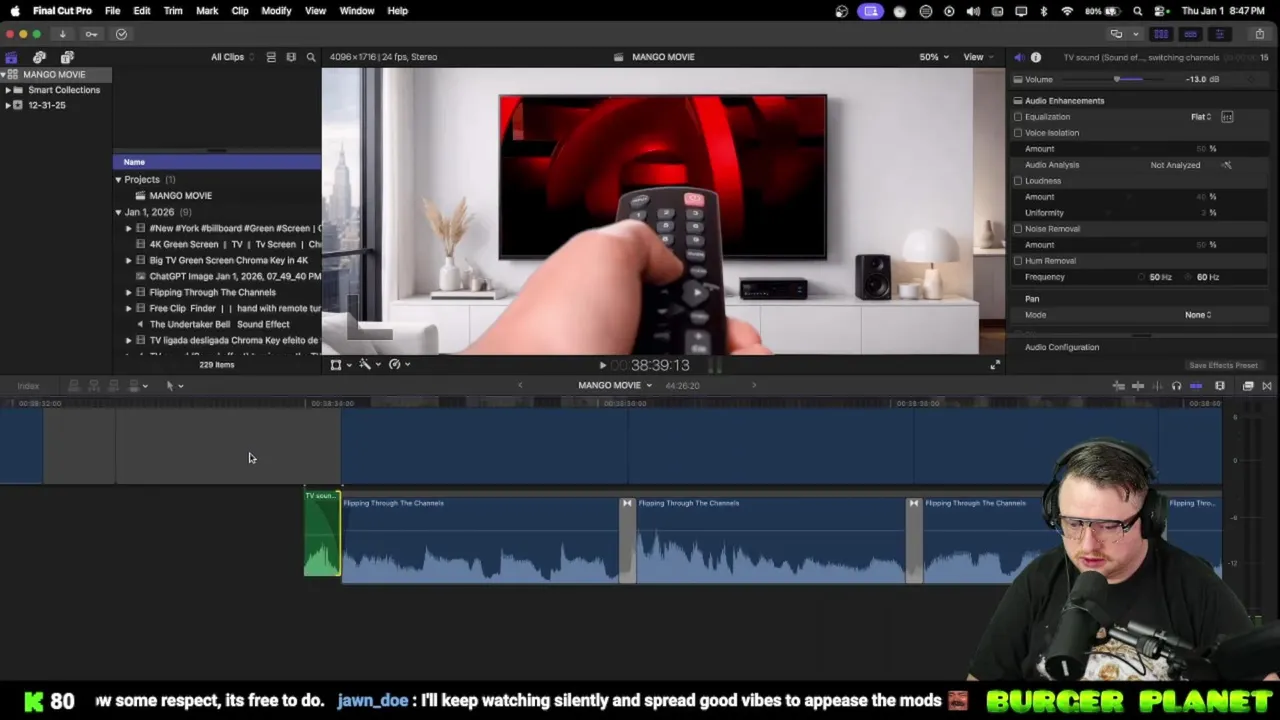Image resolution: width=1280 pixels, height=720 pixels.
Task: Open the Trim menu
Action: click(173, 11)
